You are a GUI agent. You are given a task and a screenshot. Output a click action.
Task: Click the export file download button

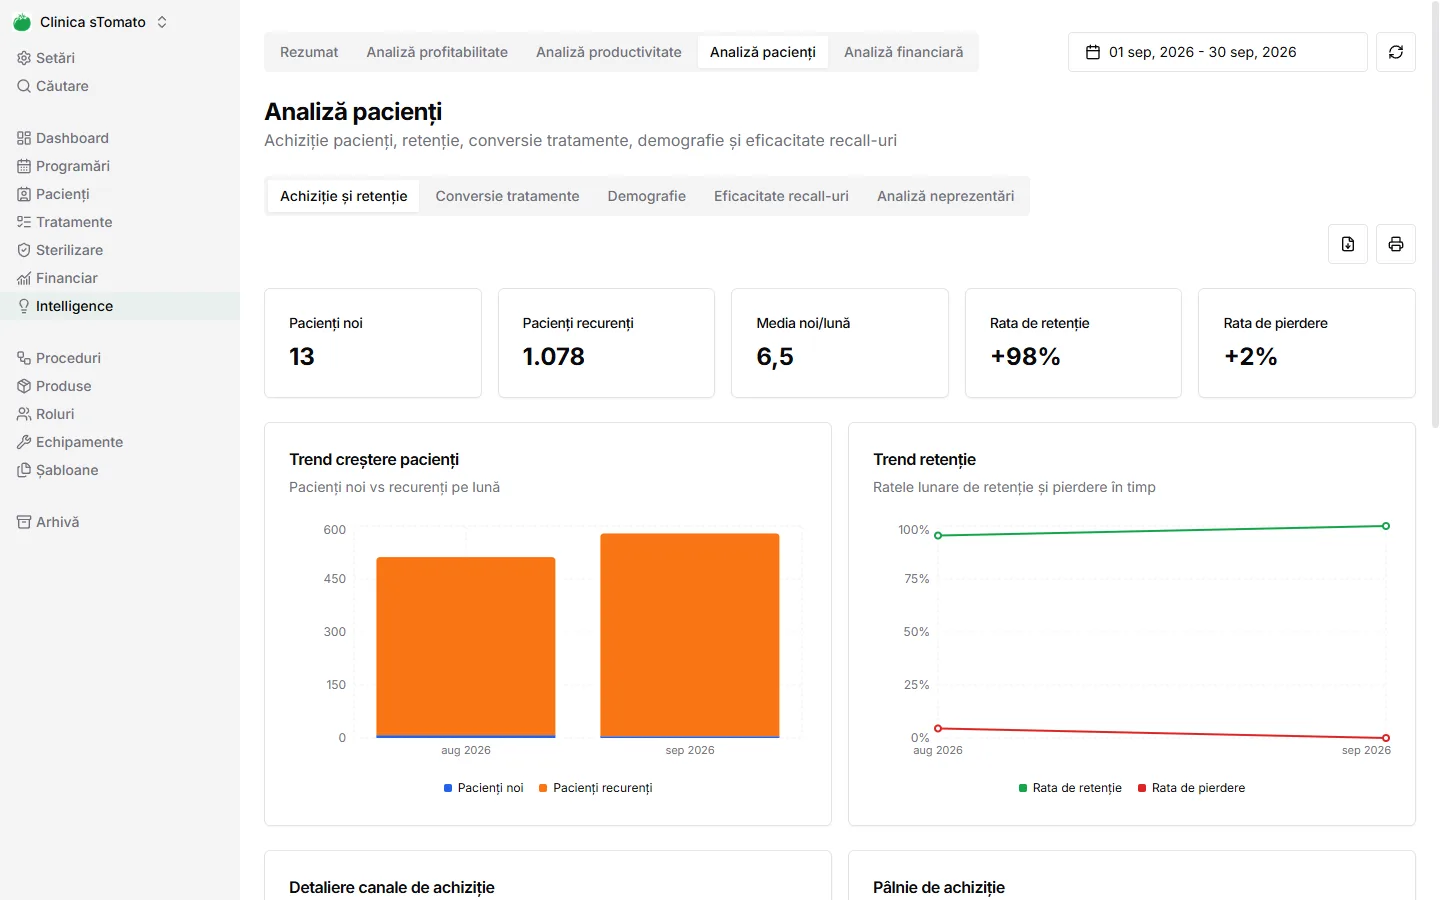1348,244
